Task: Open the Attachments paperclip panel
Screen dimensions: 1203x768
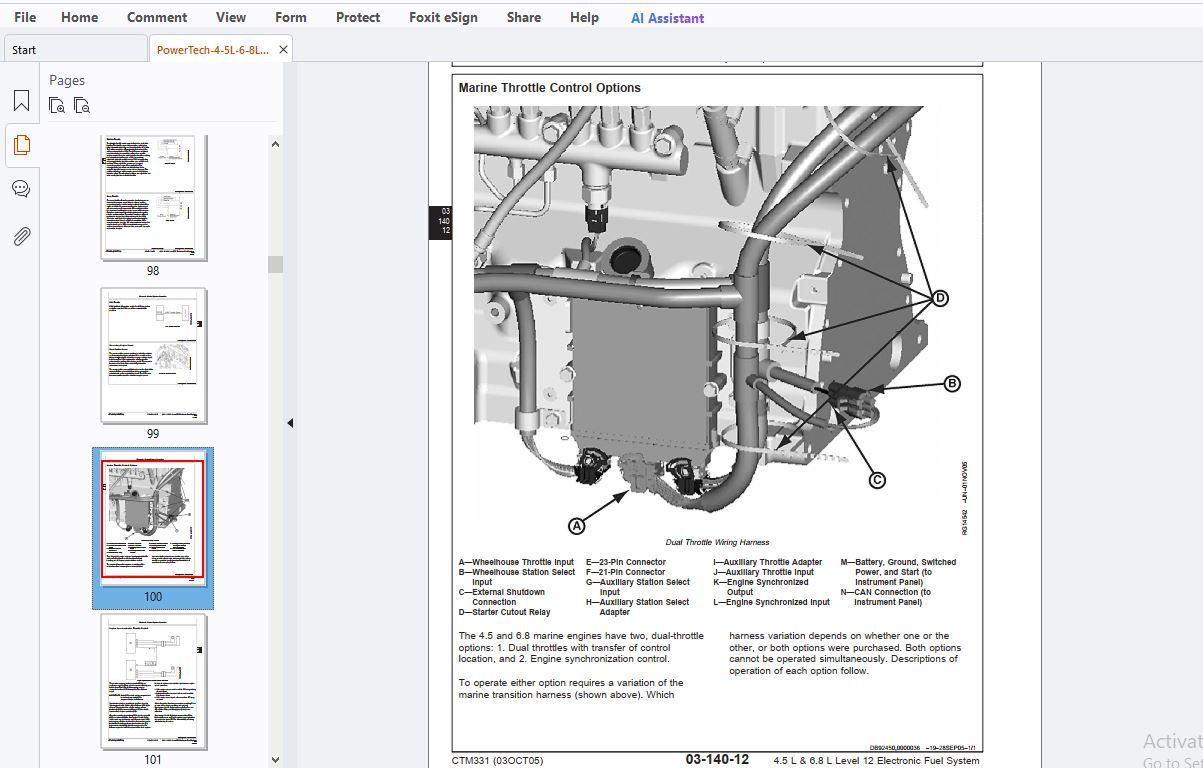Action: (21, 236)
